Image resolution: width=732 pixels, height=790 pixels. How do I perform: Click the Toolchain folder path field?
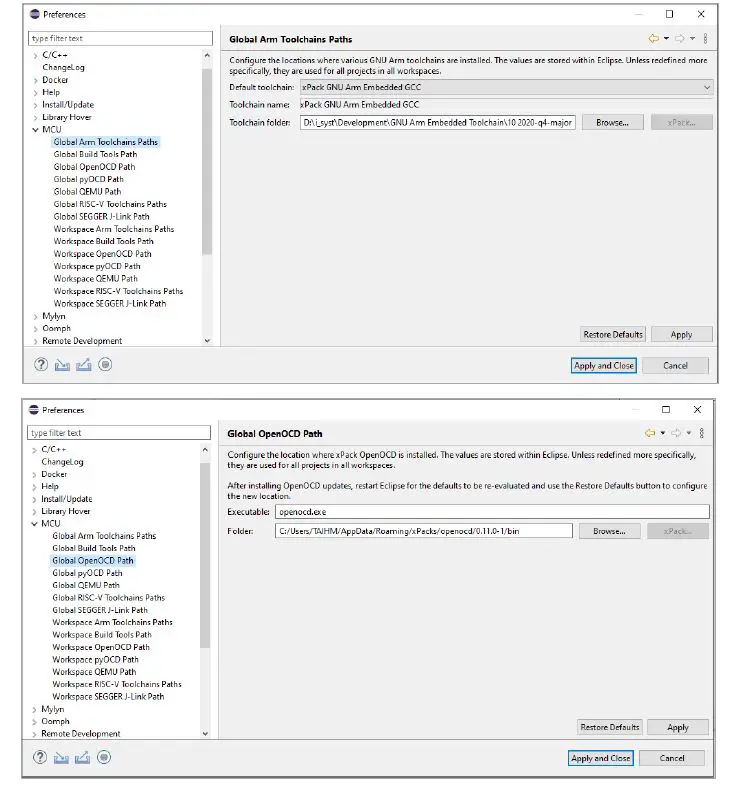(438, 122)
